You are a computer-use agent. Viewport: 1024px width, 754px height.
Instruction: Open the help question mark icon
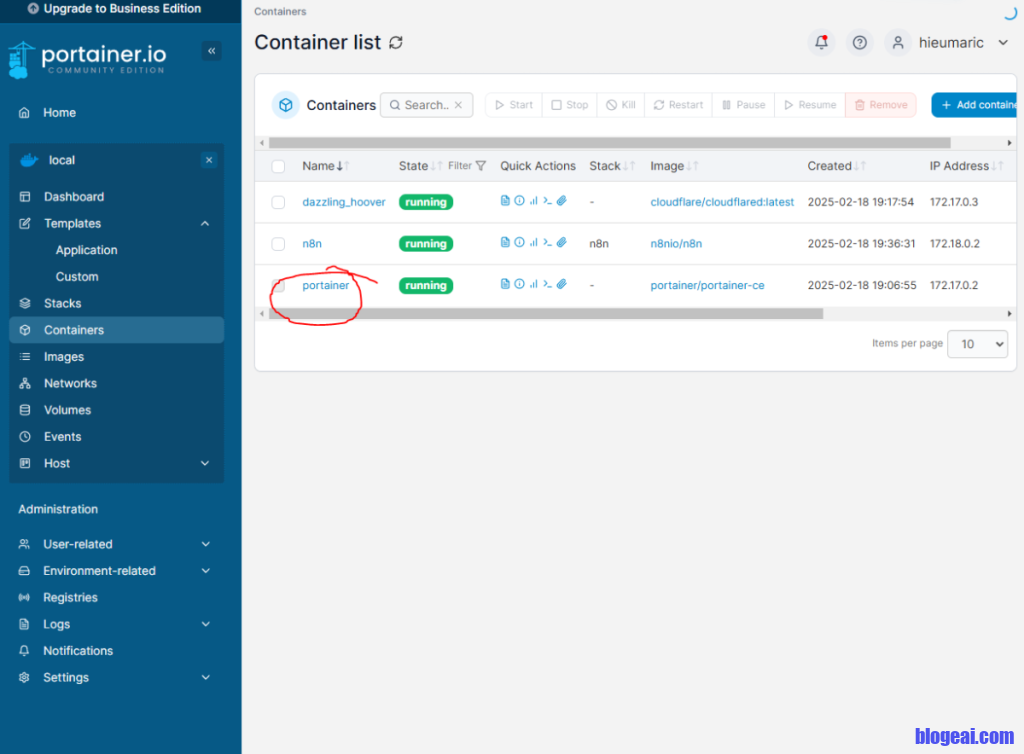(x=858, y=43)
